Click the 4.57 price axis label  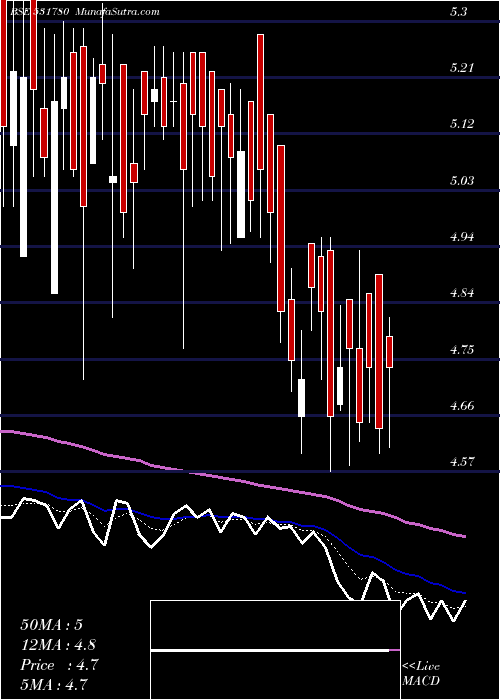coord(462,462)
